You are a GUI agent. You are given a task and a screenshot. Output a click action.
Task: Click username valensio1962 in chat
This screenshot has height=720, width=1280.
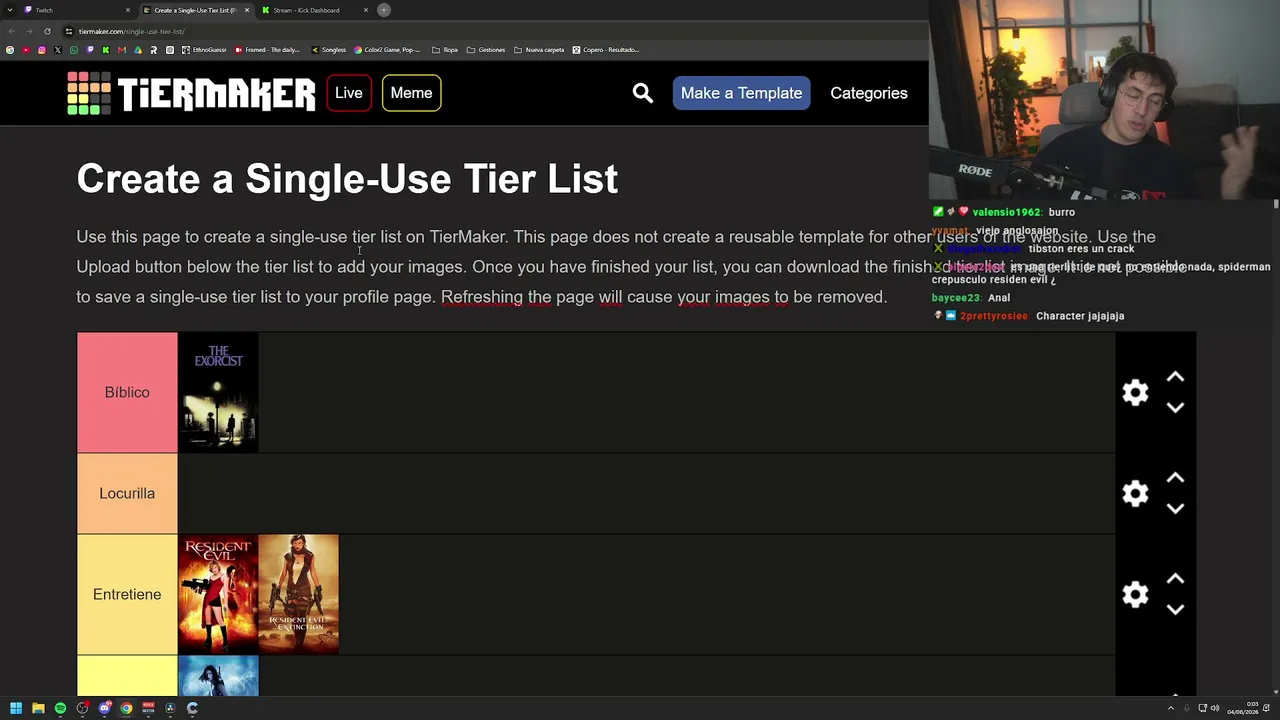click(1007, 212)
